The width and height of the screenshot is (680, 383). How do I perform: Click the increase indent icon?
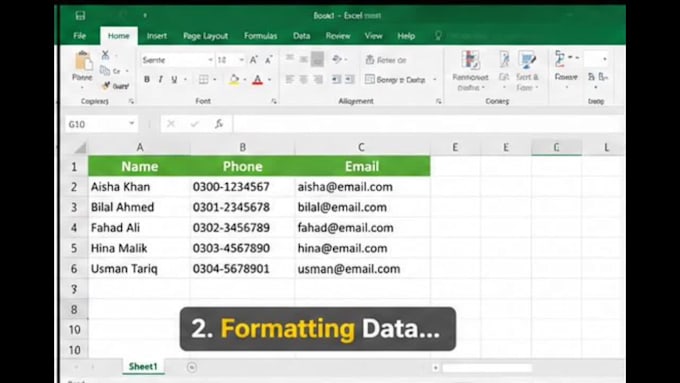coord(350,79)
